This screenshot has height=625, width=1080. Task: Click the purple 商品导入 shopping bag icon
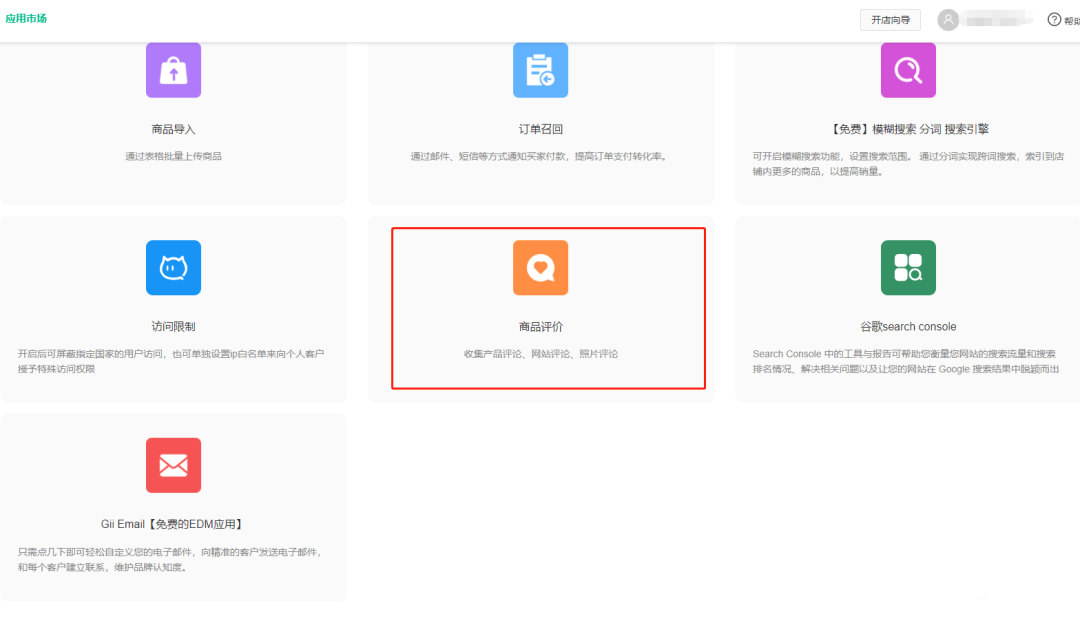click(x=173, y=70)
